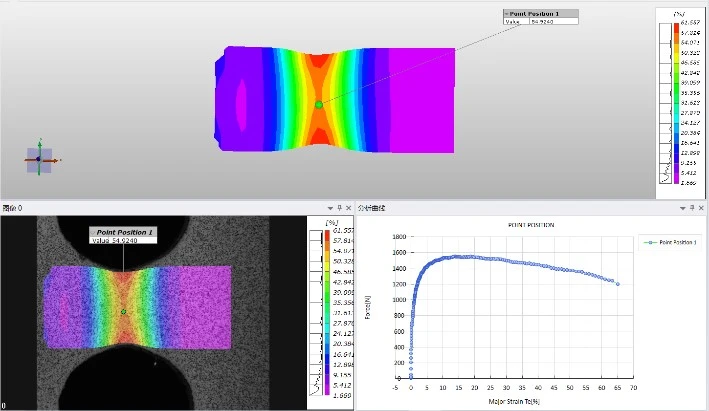Open the left image panel dropdown arrow
The height and width of the screenshot is (411, 709).
pos(329,208)
